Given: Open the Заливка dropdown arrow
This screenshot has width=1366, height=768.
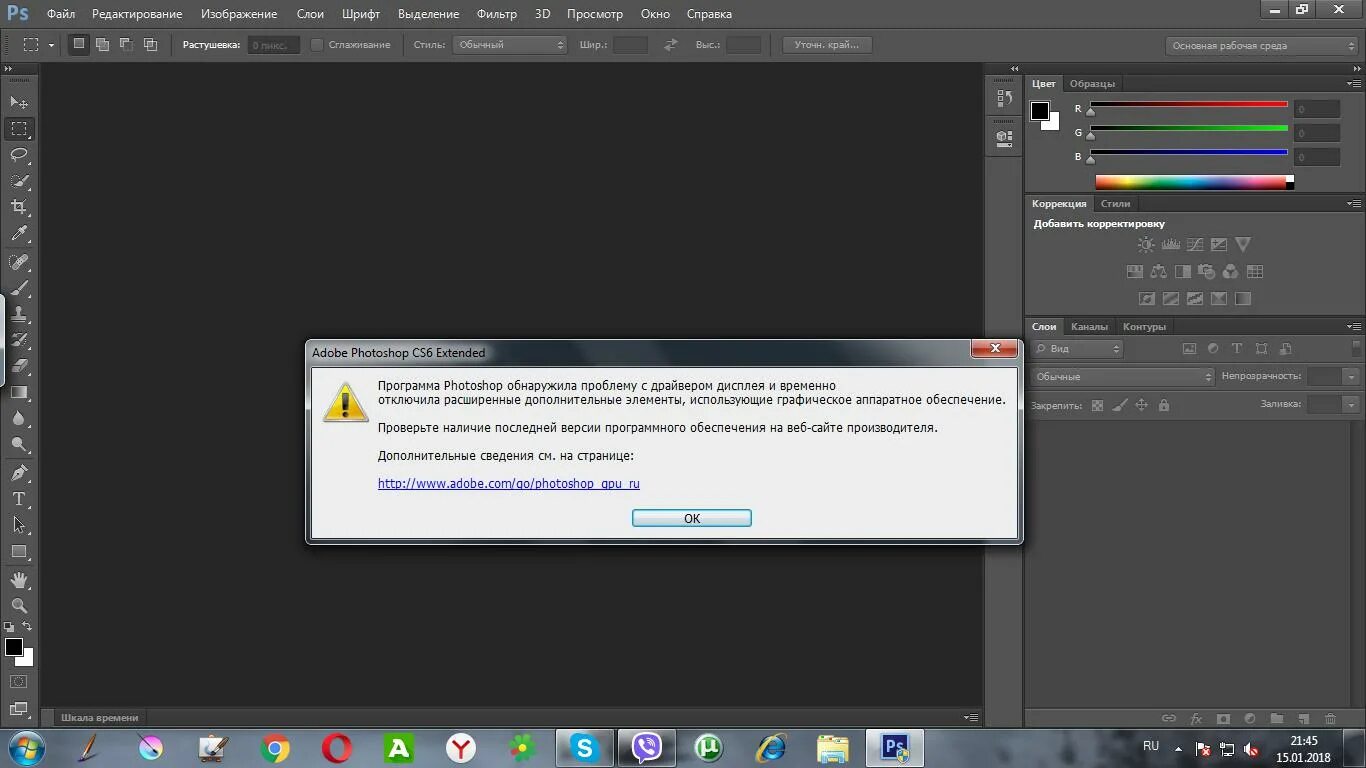Looking at the screenshot, I should point(1352,405).
